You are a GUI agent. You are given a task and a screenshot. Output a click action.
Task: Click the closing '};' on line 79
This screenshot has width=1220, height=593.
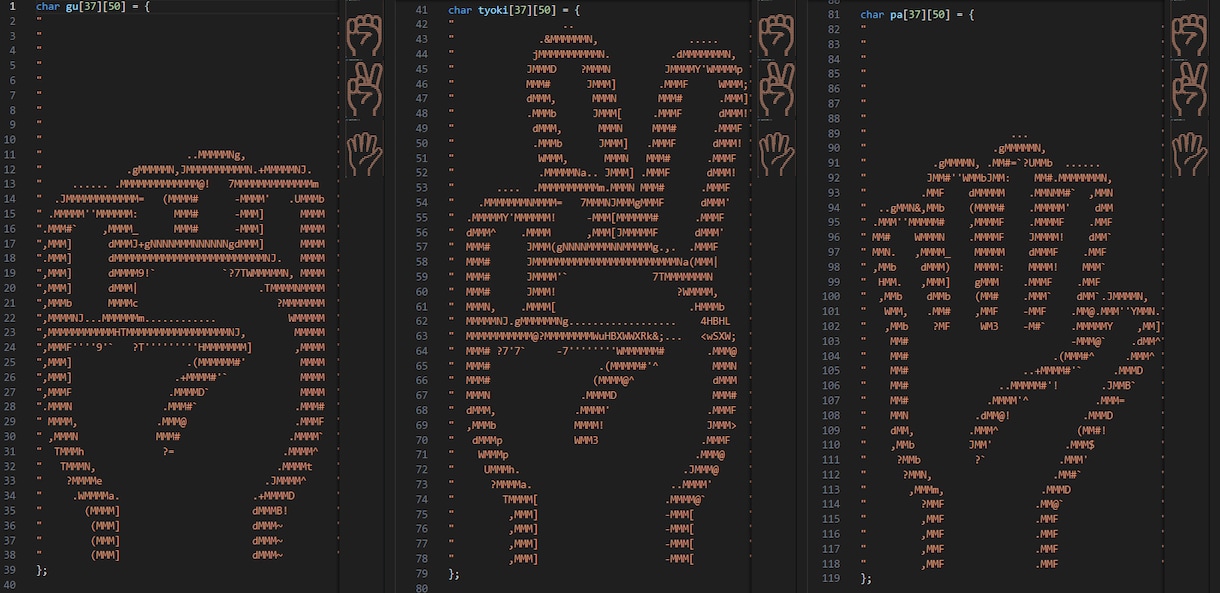454,574
